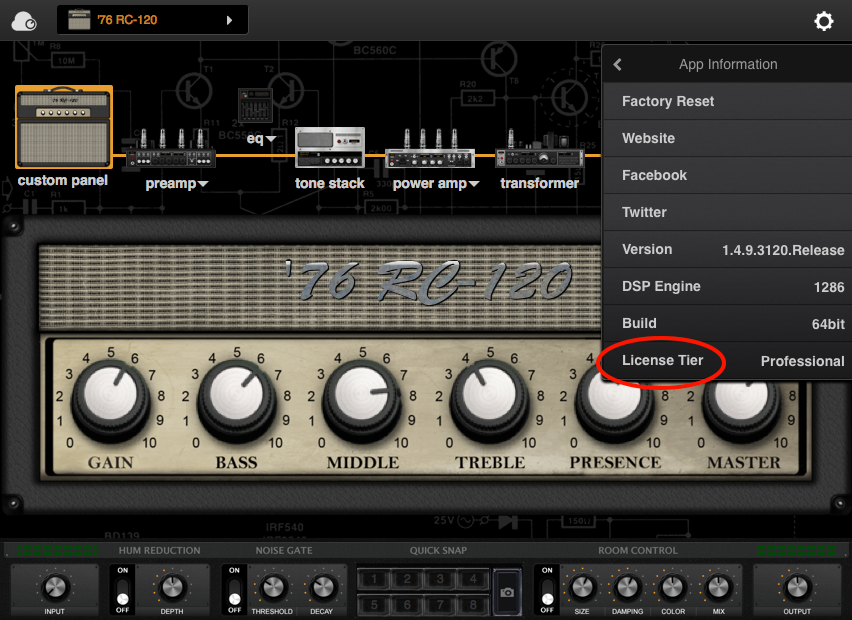Open the Website menu entry

(728, 139)
